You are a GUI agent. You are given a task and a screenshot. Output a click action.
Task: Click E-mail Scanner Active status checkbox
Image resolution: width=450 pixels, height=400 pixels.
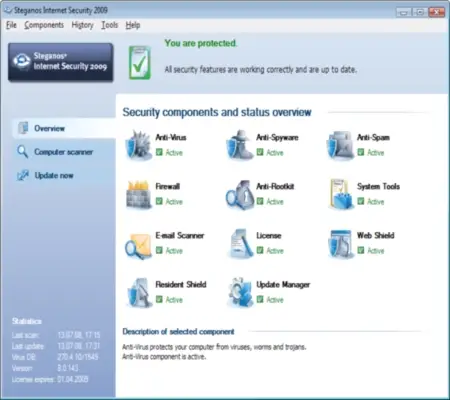click(159, 250)
